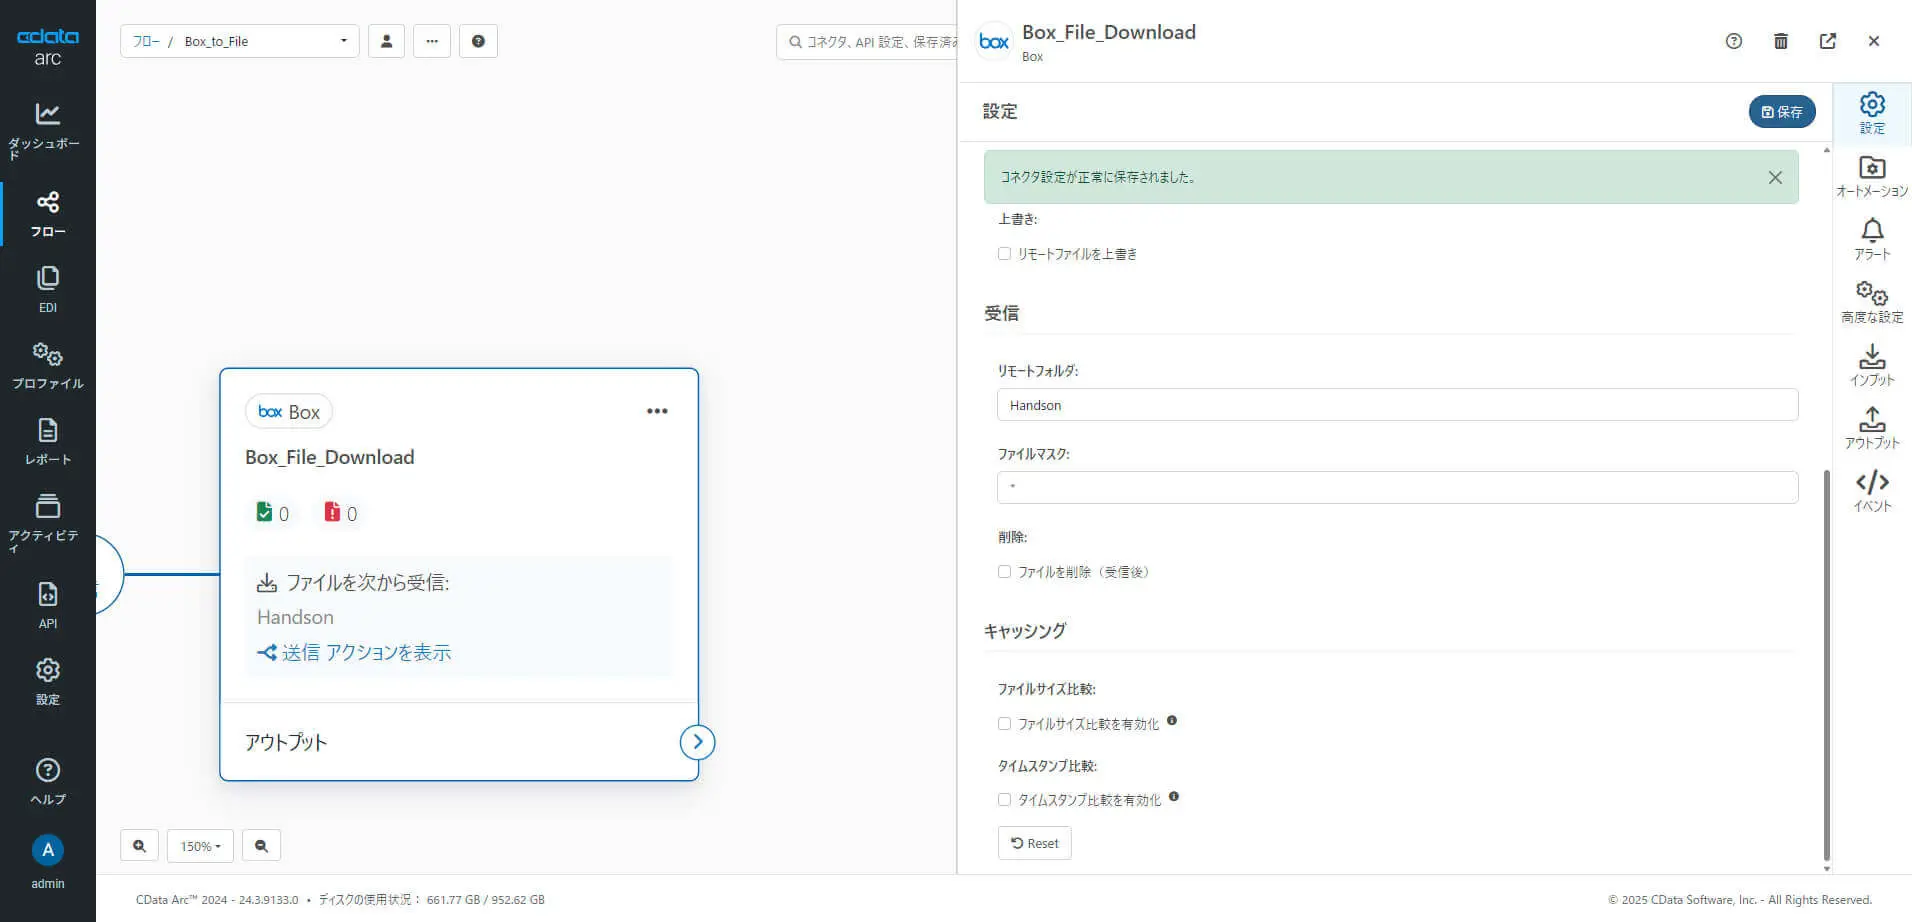This screenshot has width=1912, height=922.
Task: Open the EDI section in sidebar
Action: pos(47,290)
